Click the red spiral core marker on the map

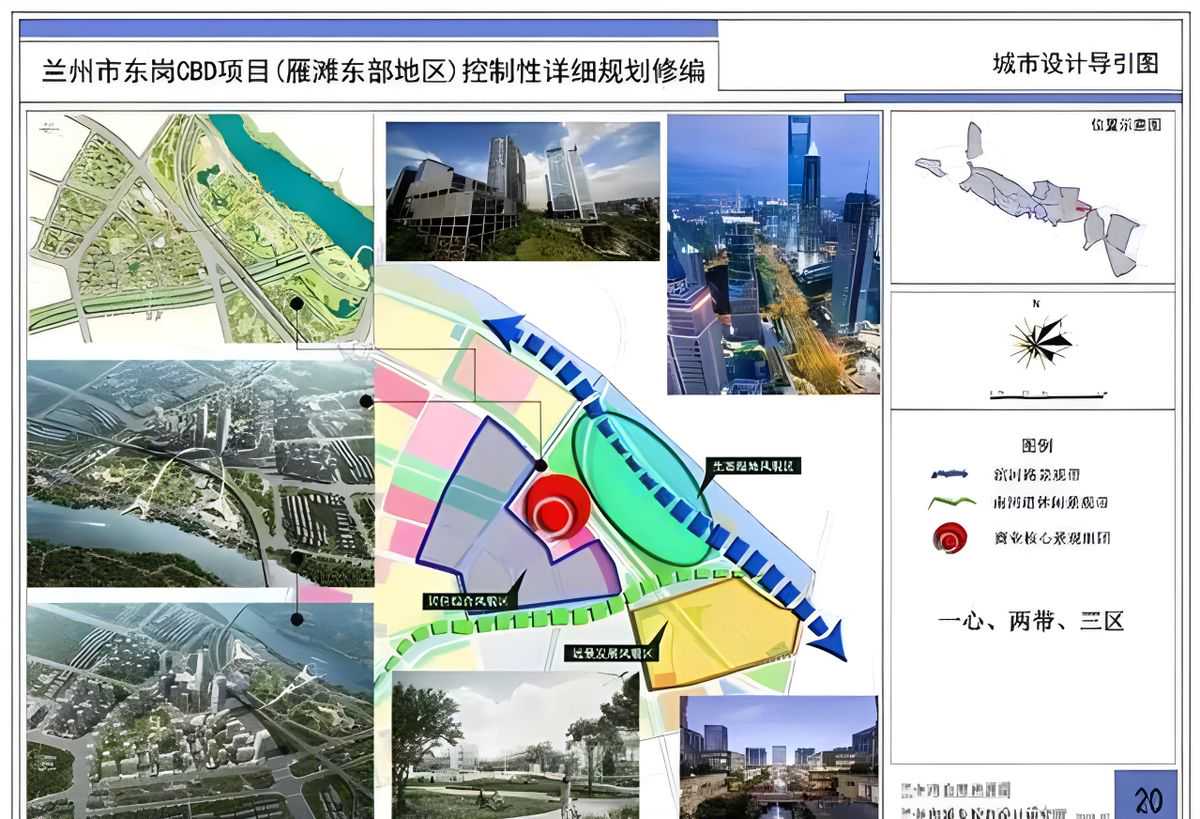pos(553,508)
